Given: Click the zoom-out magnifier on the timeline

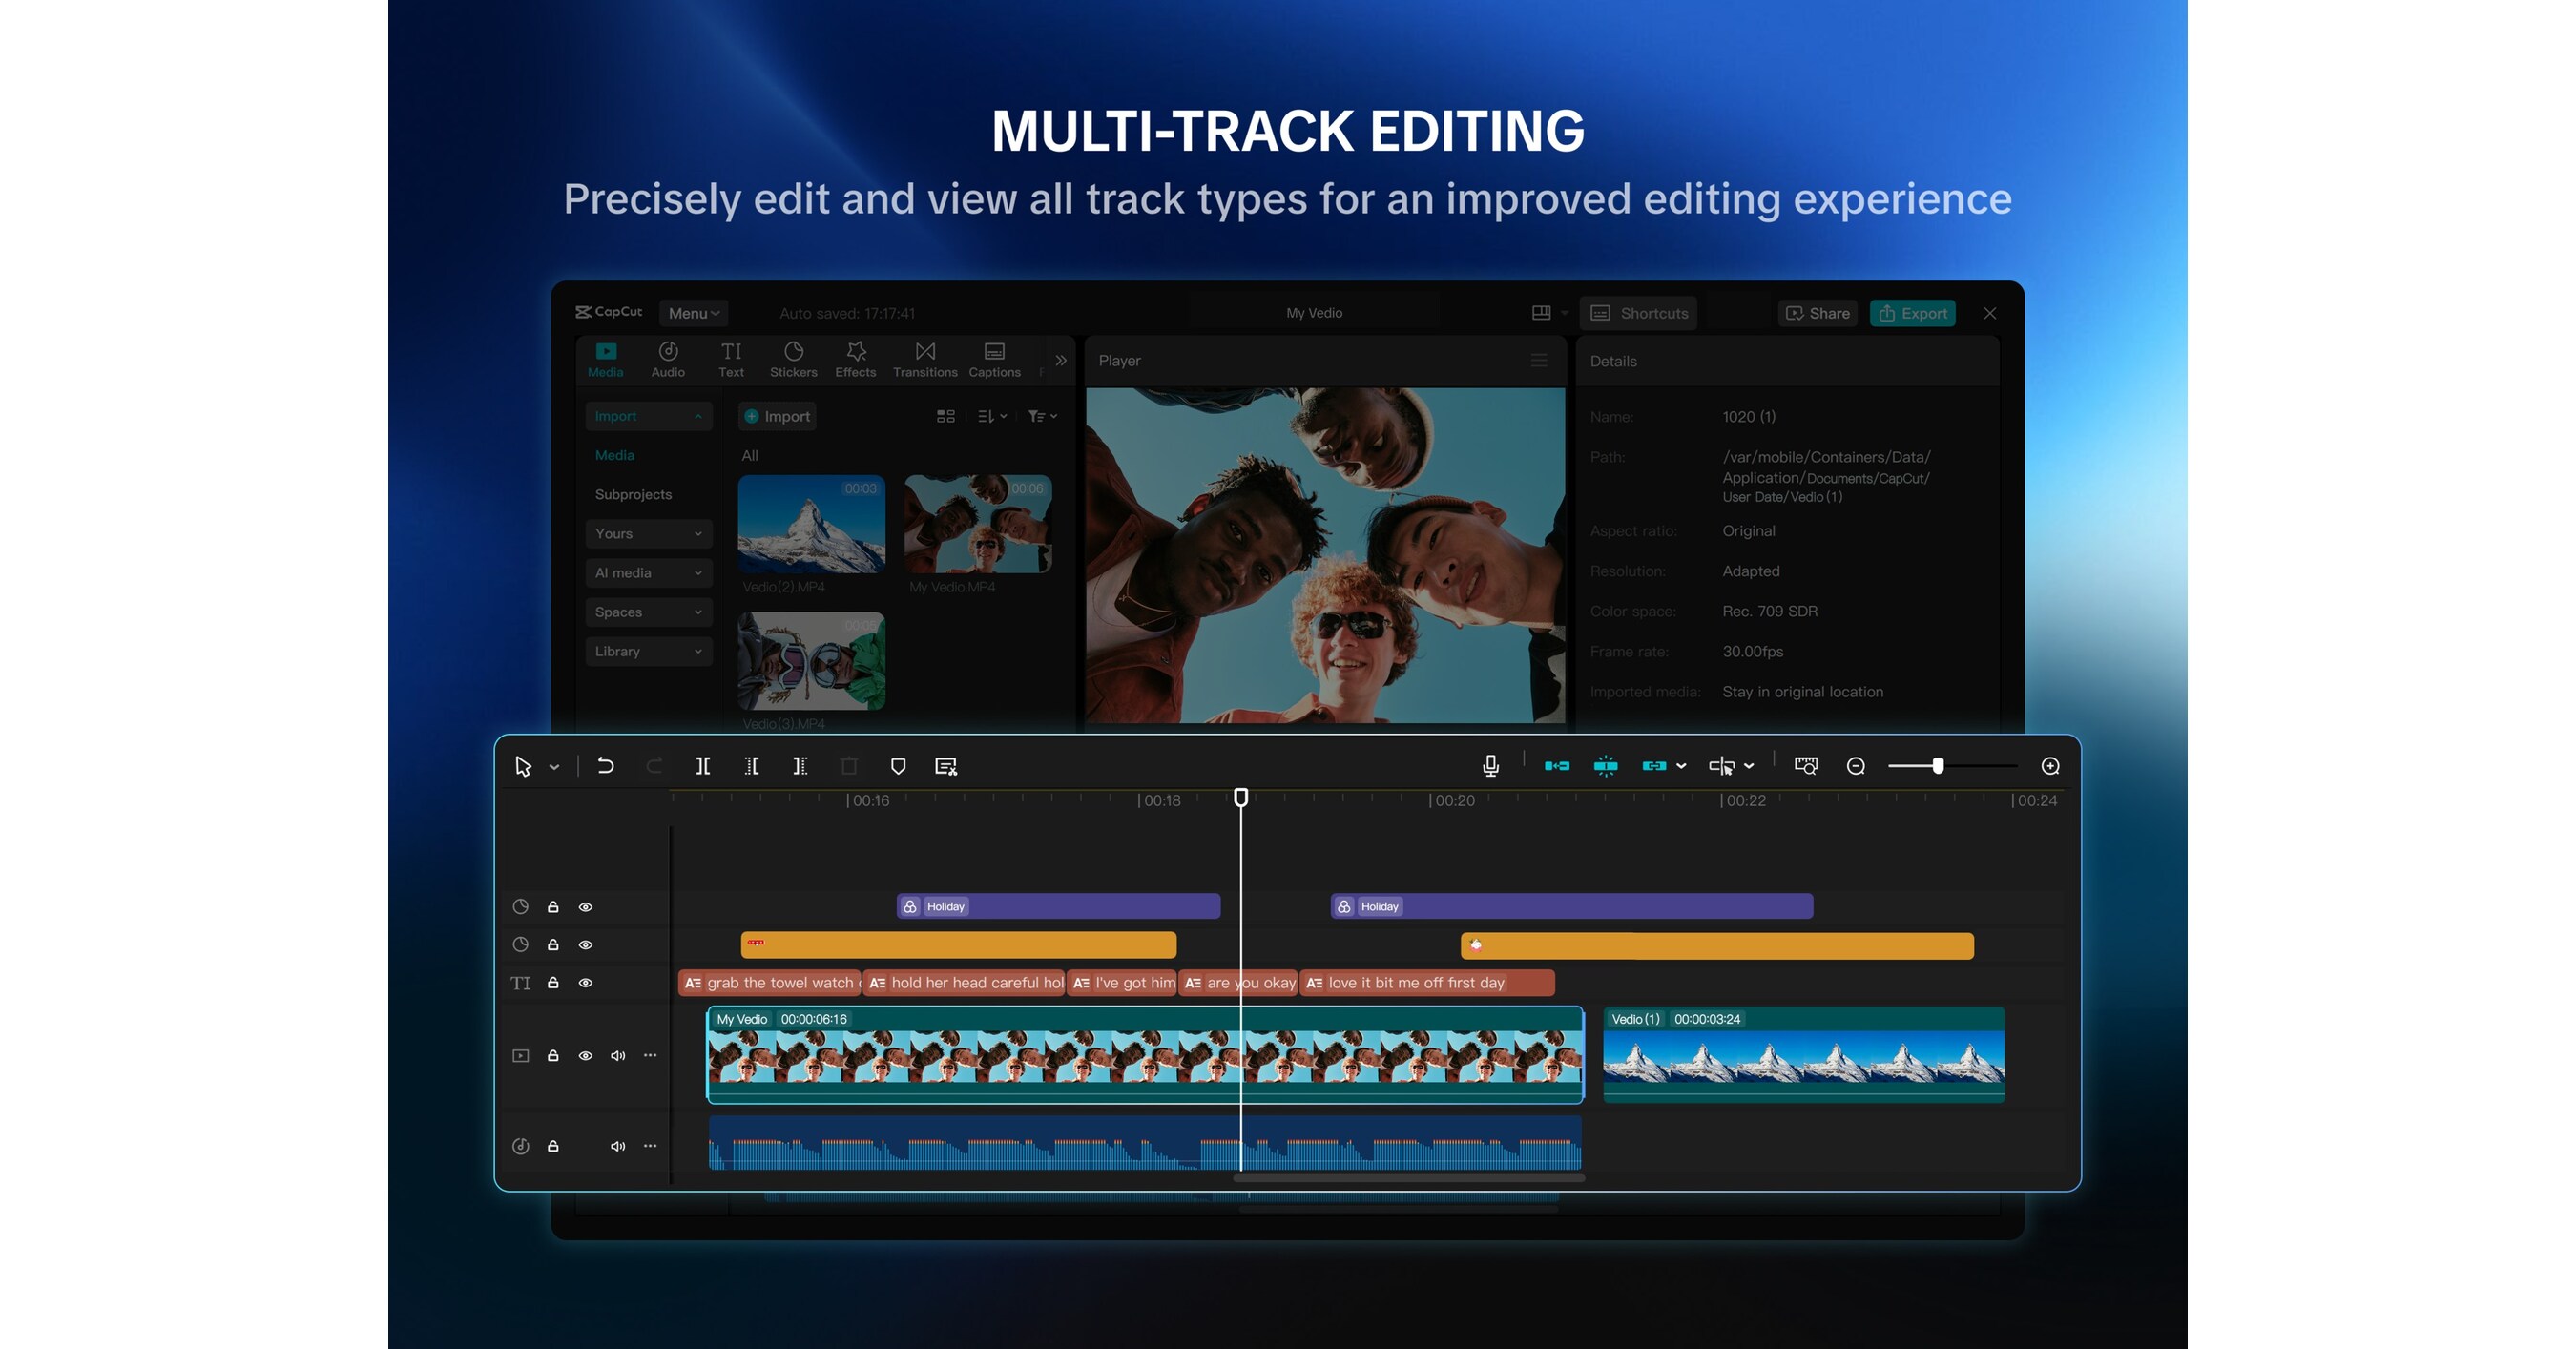Looking at the screenshot, I should 1856,766.
